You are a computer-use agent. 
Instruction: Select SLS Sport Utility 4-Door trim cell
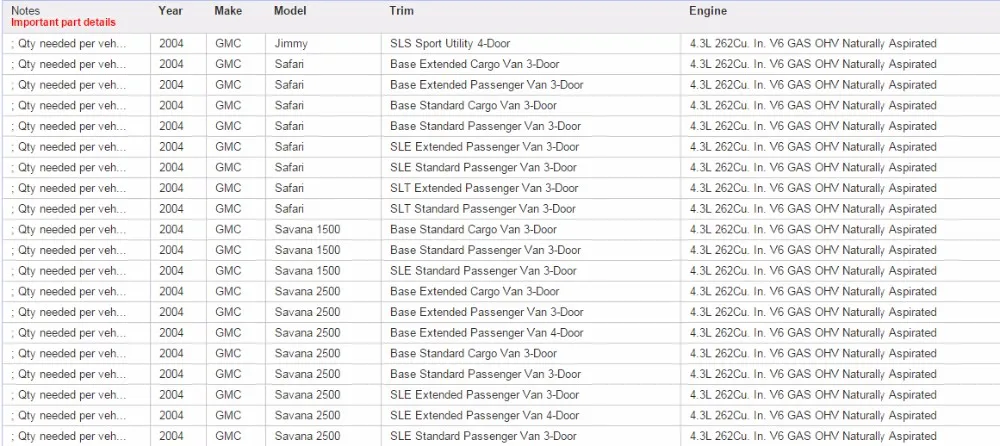tap(450, 44)
